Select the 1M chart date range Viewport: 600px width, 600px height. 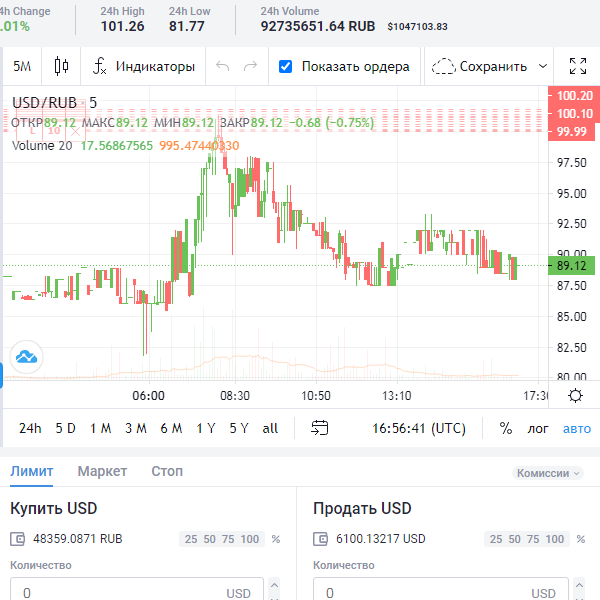(x=100, y=428)
